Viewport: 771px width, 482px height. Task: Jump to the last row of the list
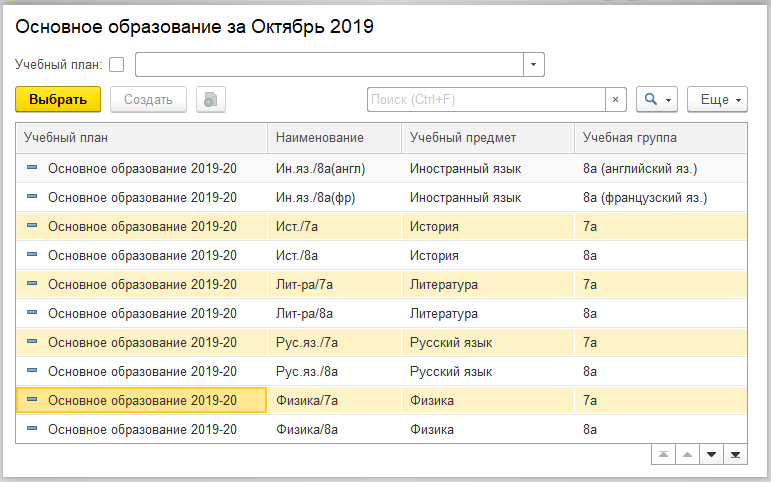tap(737, 455)
